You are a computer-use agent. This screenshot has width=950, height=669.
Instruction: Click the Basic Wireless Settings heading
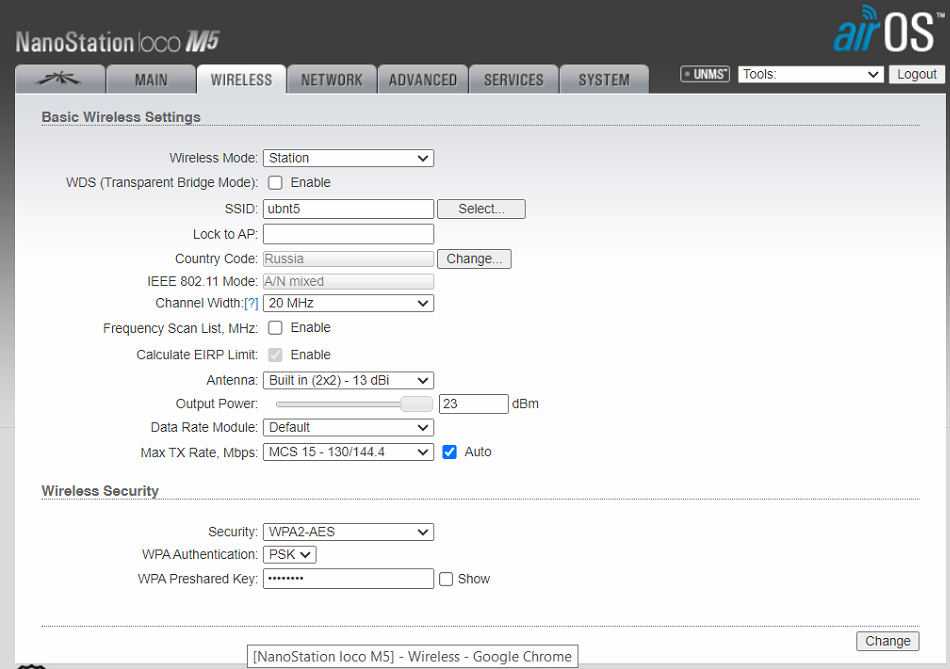[121, 117]
